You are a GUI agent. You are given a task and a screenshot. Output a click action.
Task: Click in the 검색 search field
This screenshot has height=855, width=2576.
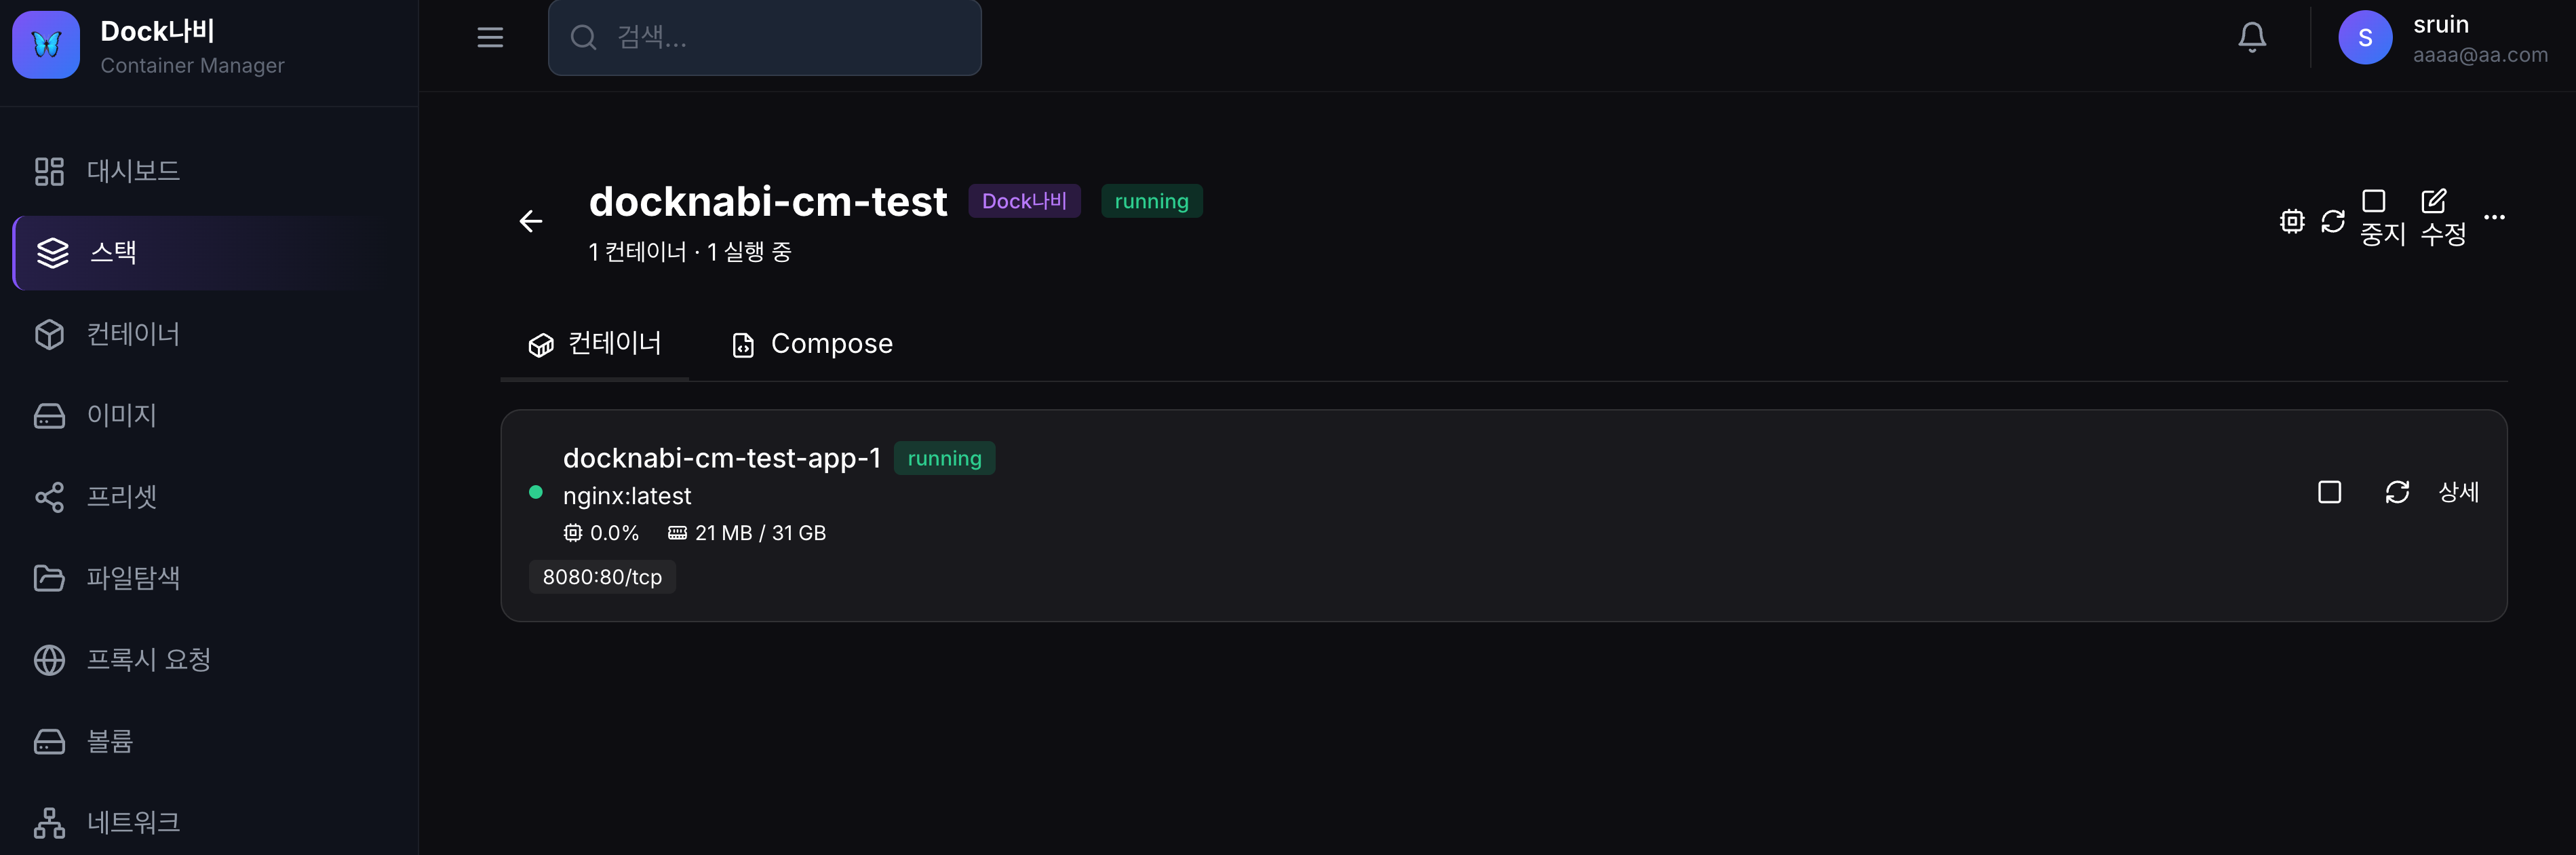(x=780, y=38)
